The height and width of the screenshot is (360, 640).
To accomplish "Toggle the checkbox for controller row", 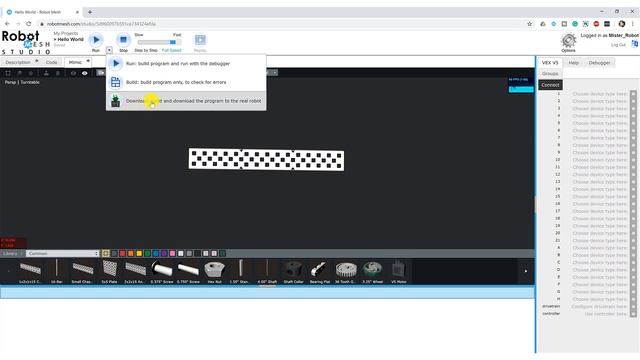I will tap(633, 314).
